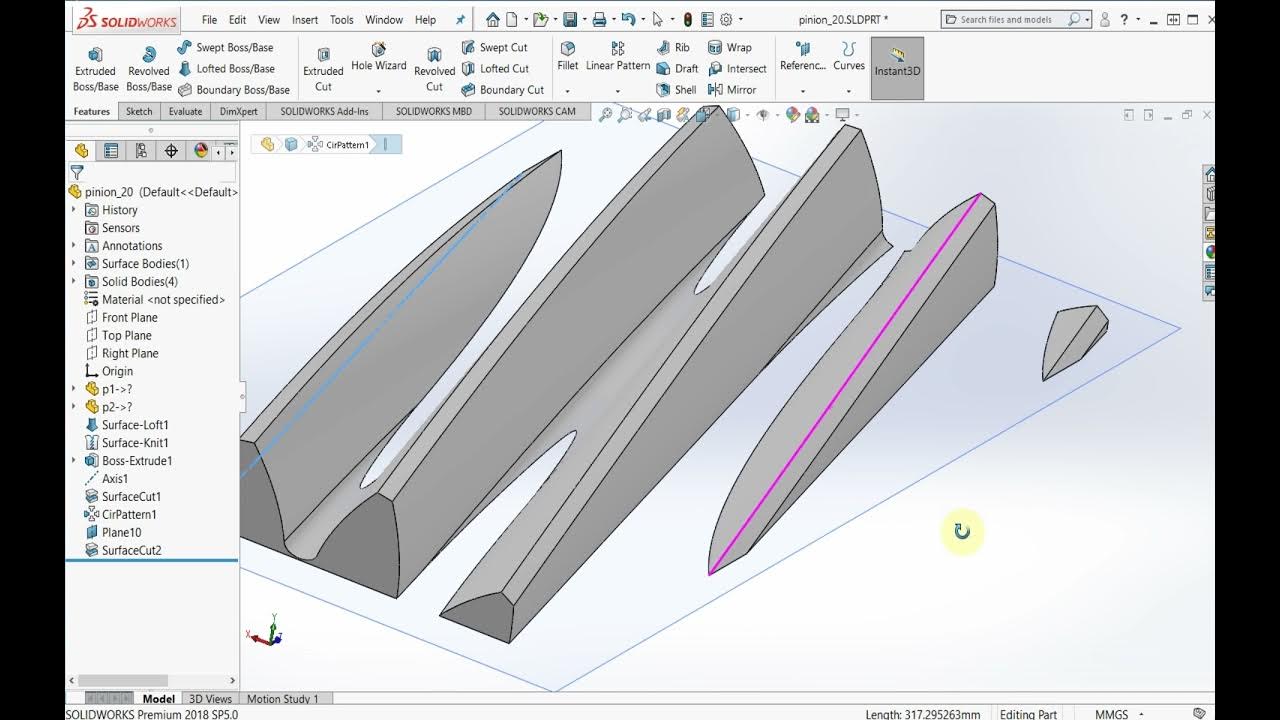Image resolution: width=1280 pixels, height=720 pixels.
Task: Pin the menu bar with pushpin
Action: coord(460,19)
